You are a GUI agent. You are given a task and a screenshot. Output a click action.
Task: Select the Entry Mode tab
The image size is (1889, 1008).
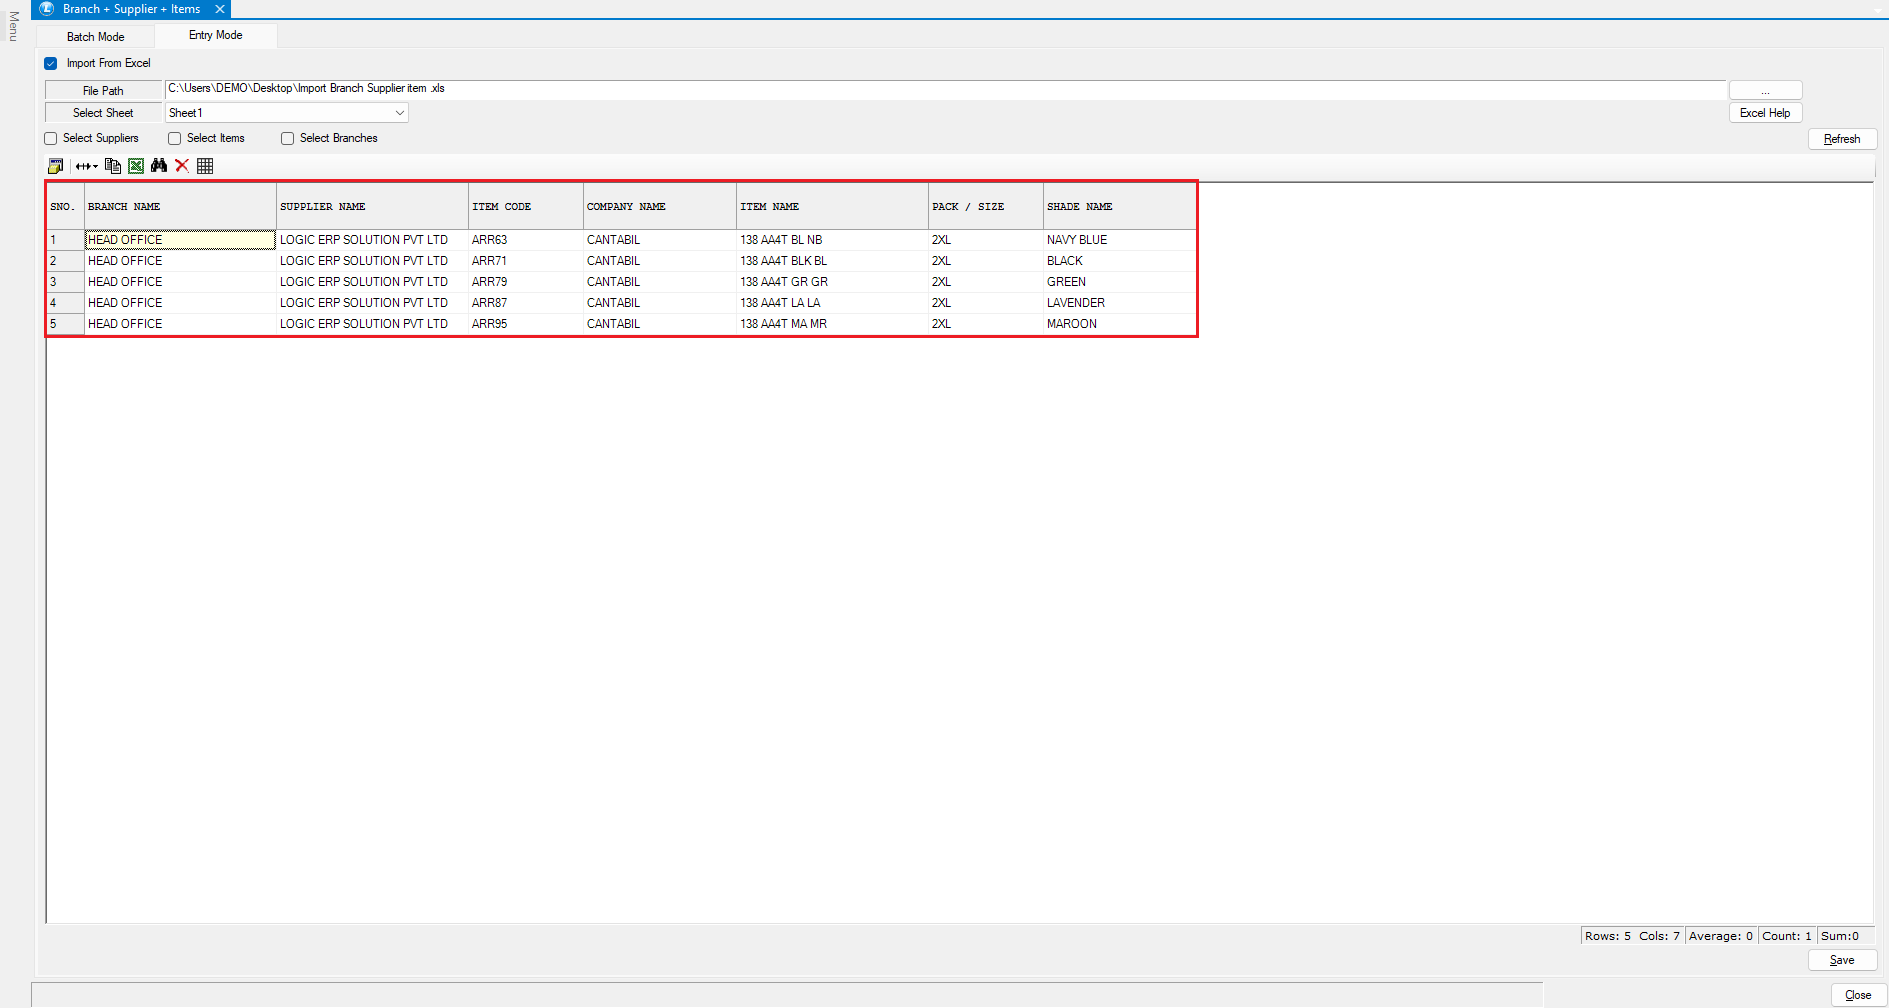click(x=216, y=35)
